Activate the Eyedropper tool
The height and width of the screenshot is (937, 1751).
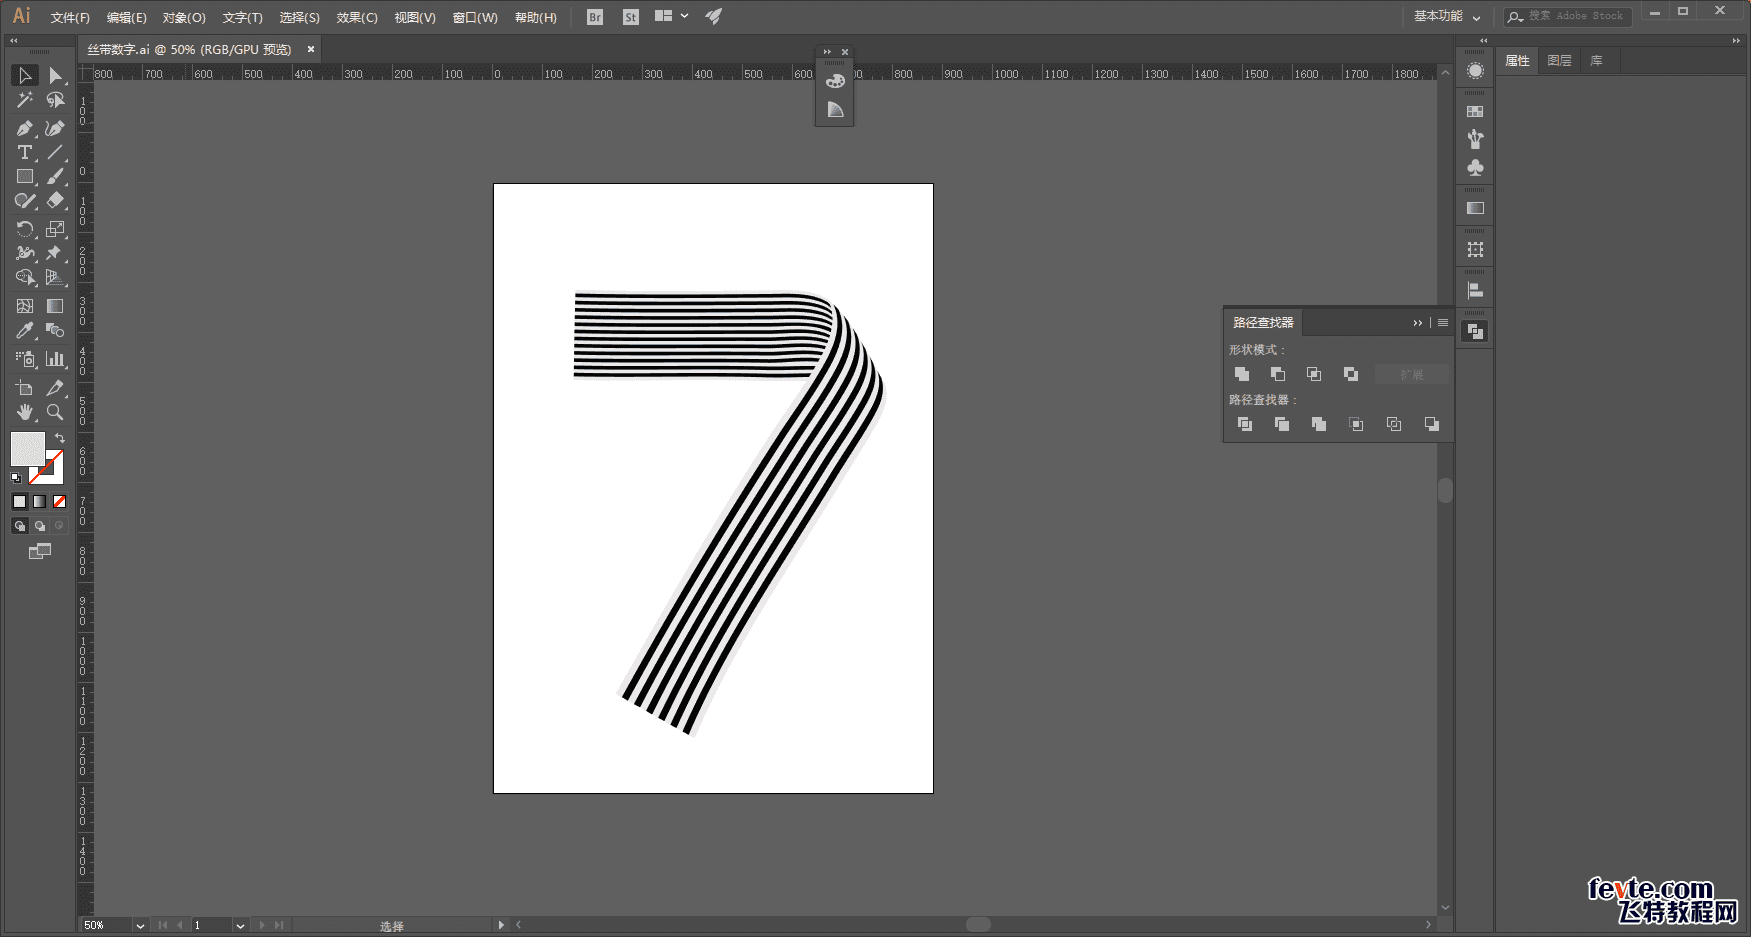coord(24,330)
